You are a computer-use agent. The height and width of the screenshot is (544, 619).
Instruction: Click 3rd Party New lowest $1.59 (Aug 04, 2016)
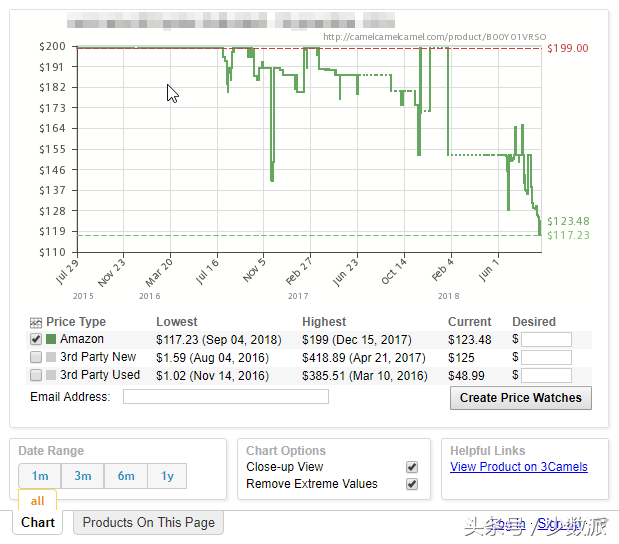[x=212, y=358]
